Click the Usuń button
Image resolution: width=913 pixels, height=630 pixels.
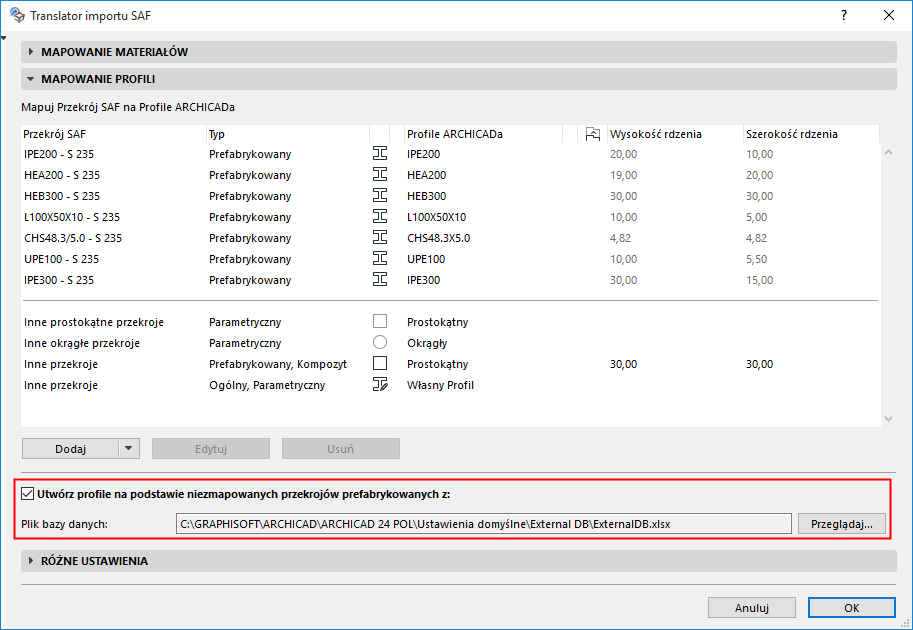(x=341, y=448)
